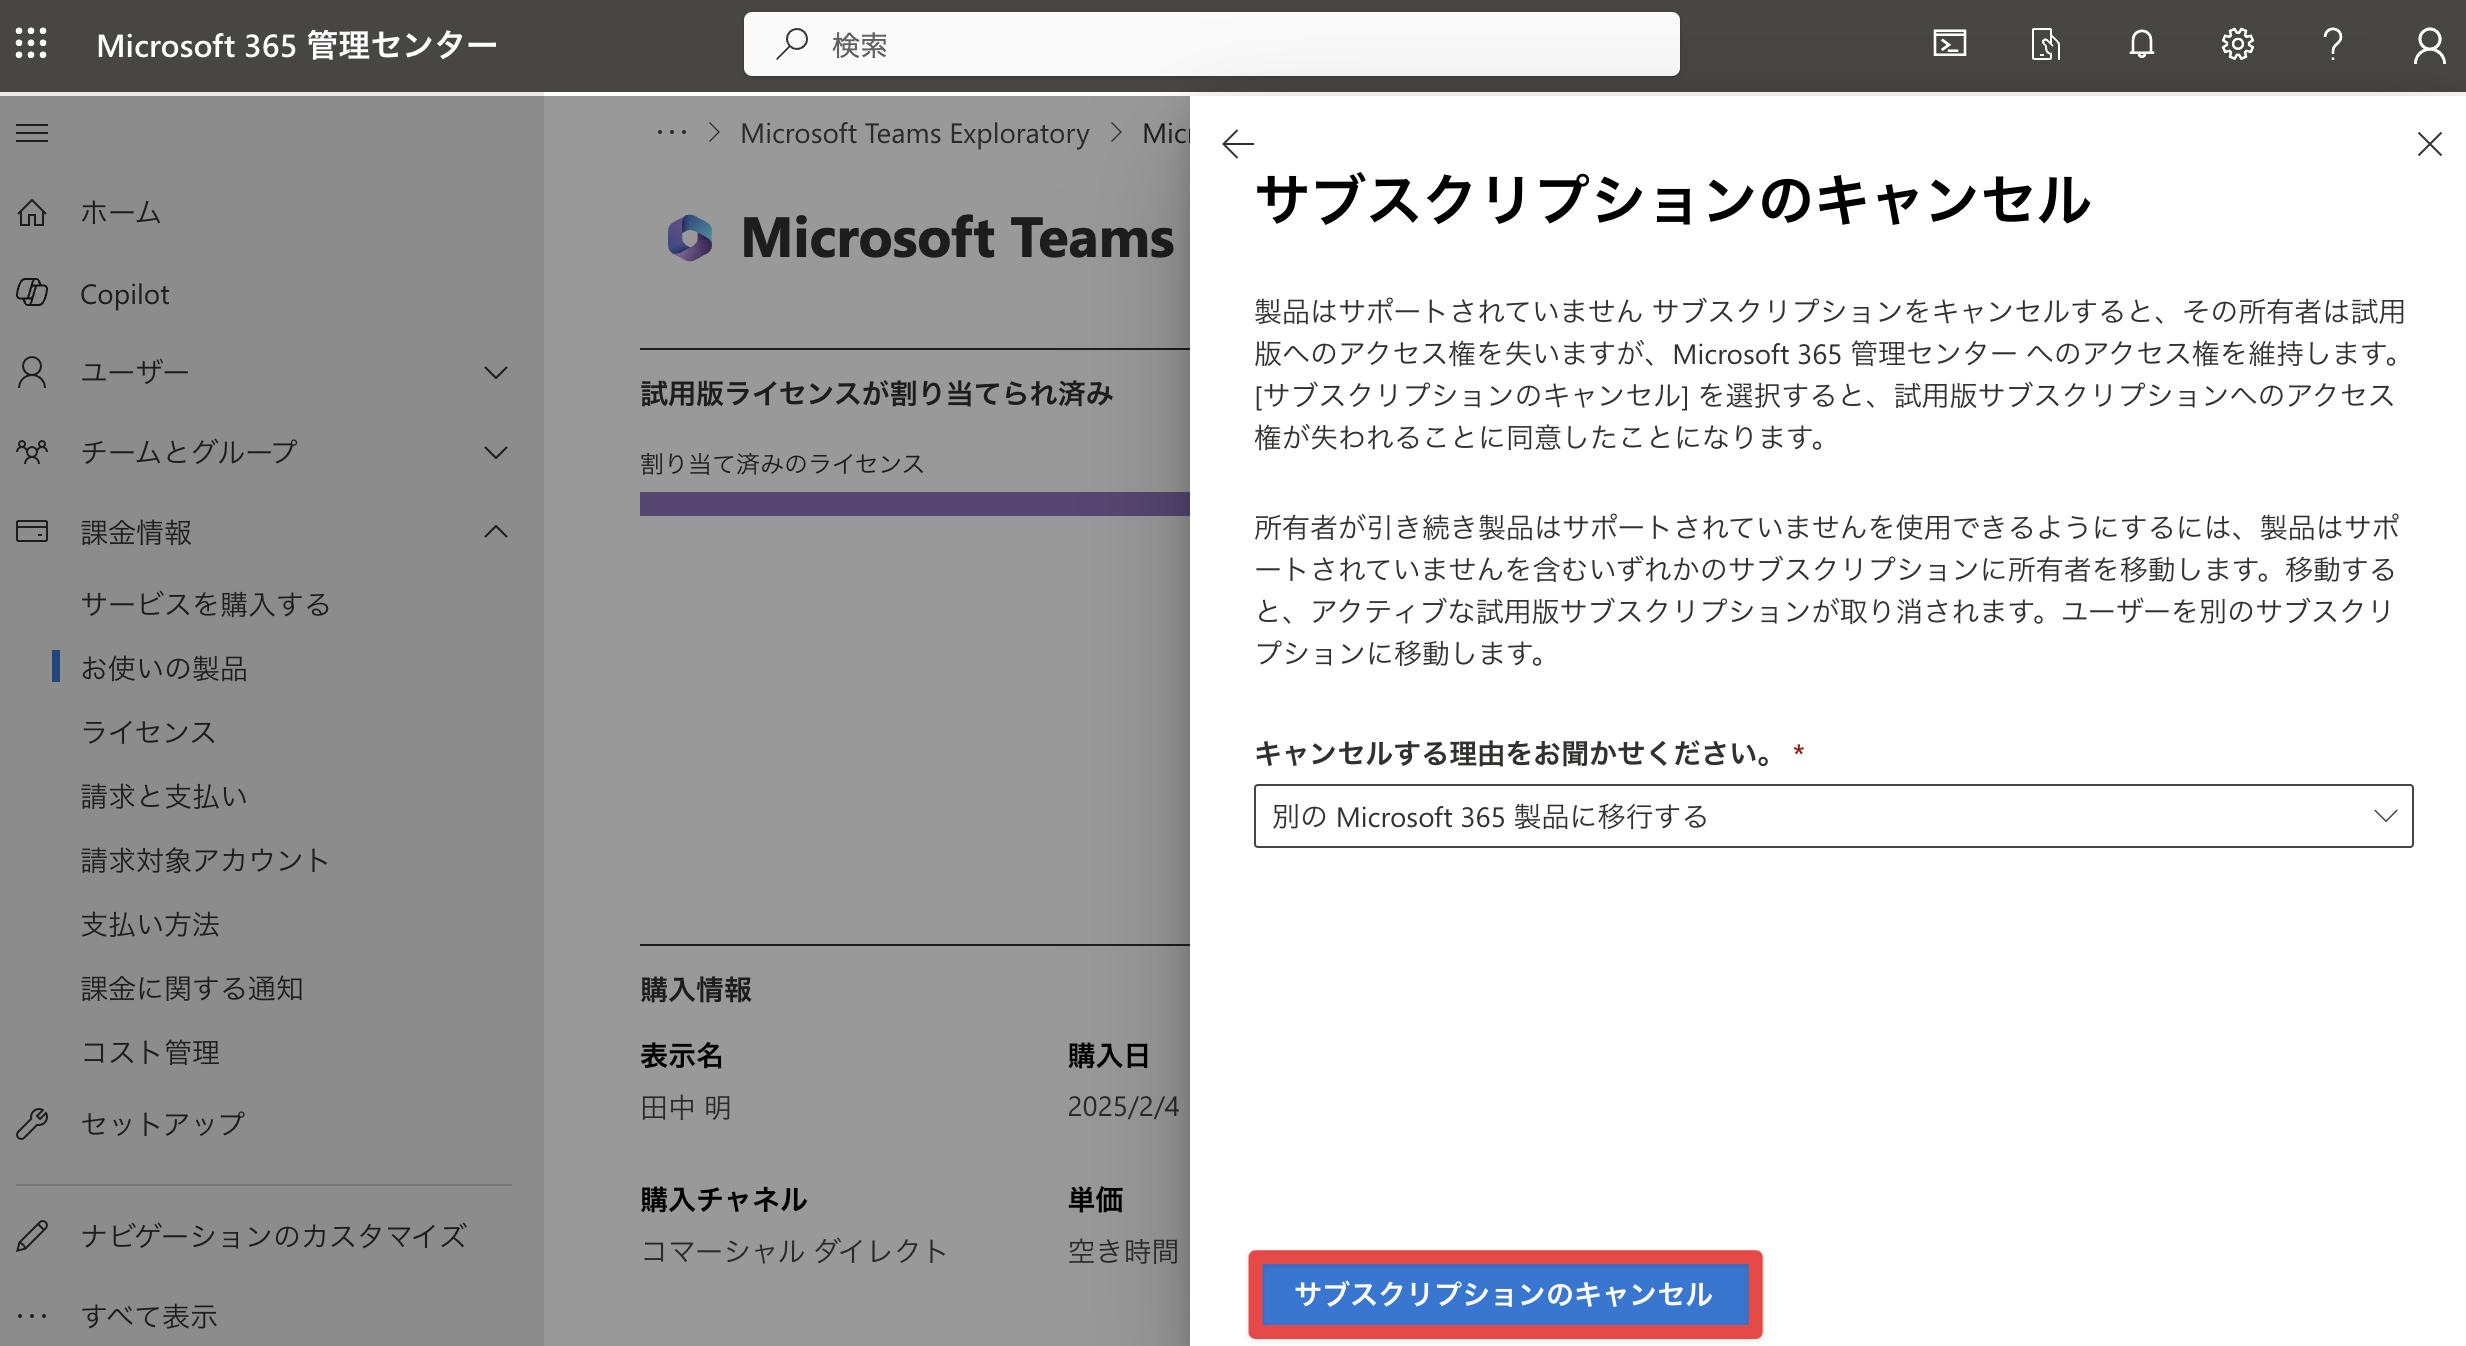Open the cancellation reason dropdown
2466x1346 pixels.
point(1833,816)
